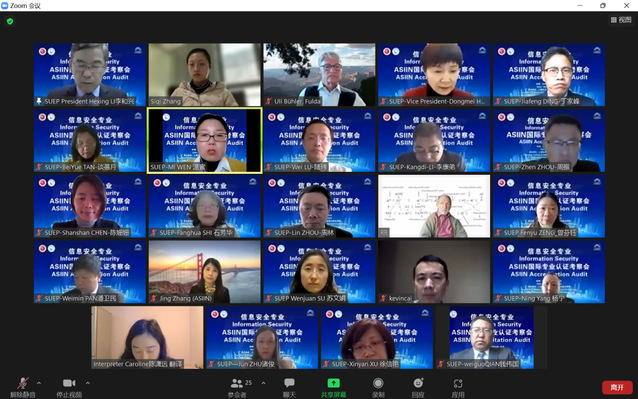This screenshot has height=399, width=638.
Task: Toggle the stop video camera button
Action: coord(69,383)
